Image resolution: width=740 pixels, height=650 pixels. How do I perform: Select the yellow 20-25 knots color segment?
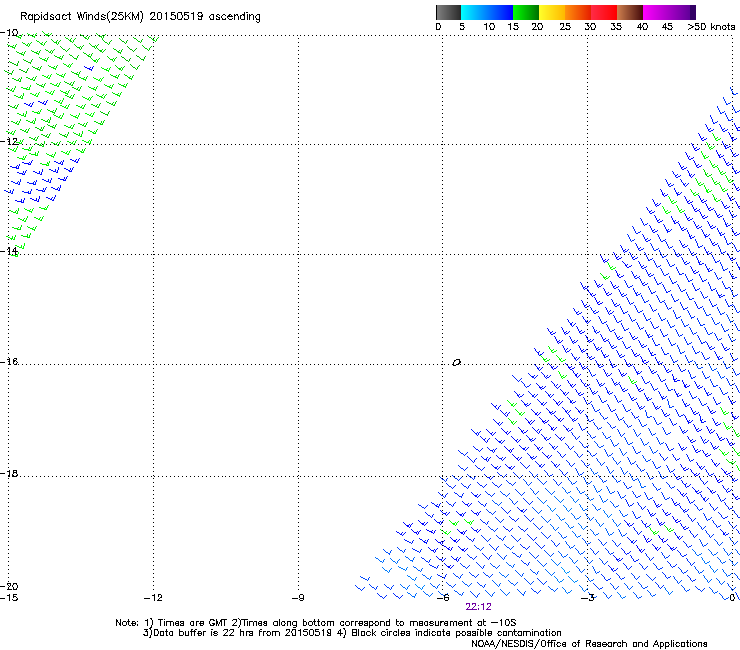(552, 12)
